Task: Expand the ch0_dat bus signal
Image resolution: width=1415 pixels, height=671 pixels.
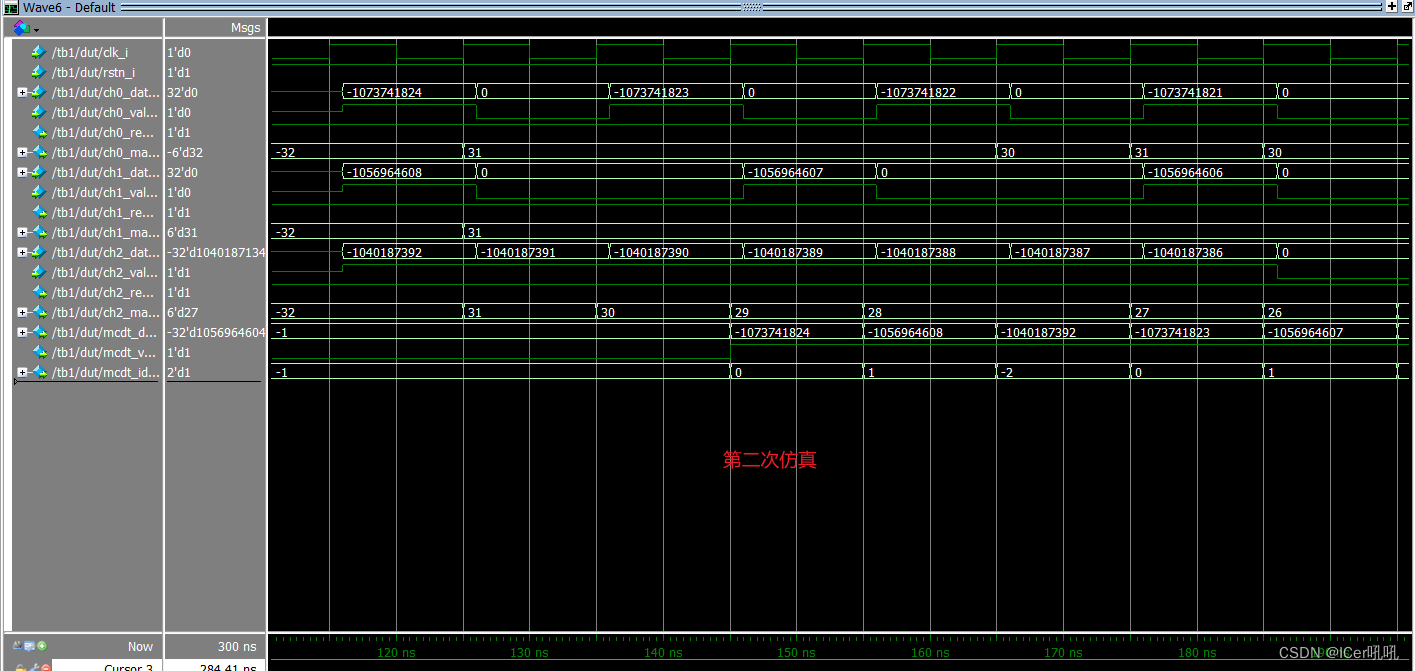Action: [x=22, y=92]
